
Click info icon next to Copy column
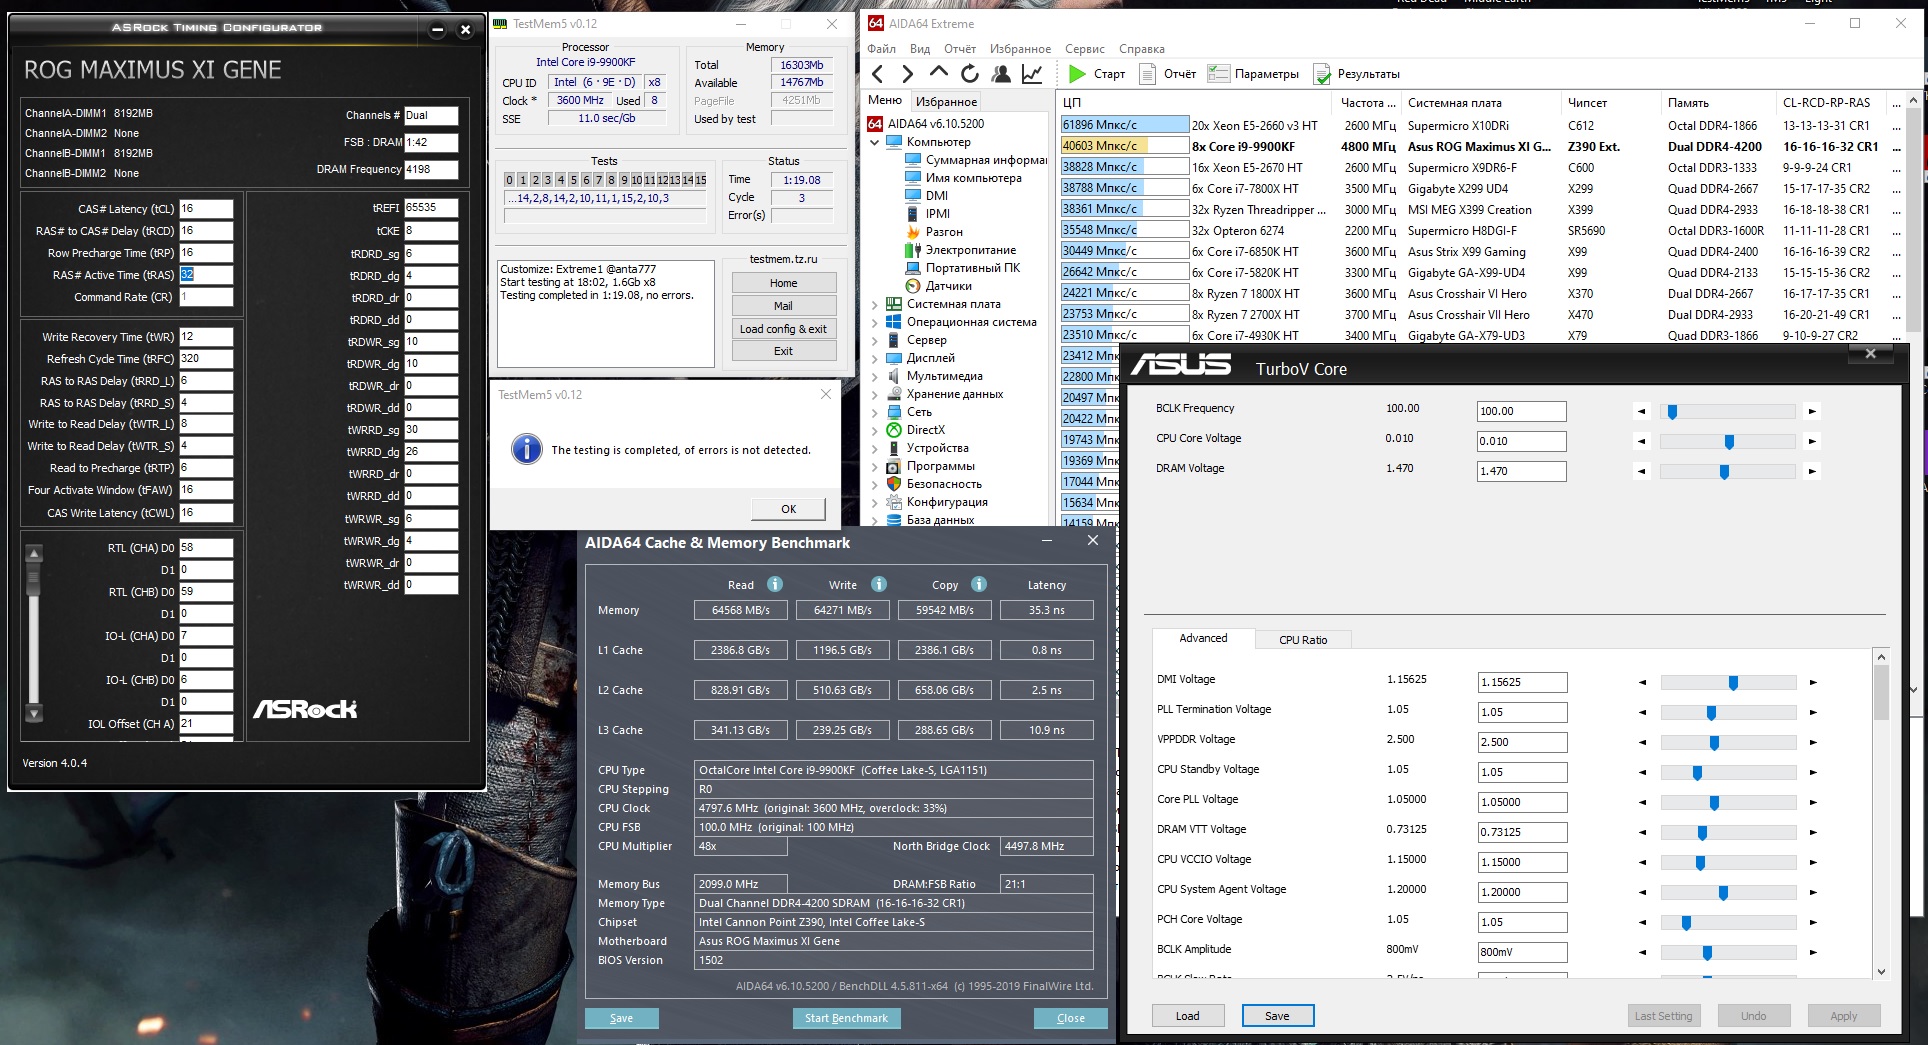[979, 584]
